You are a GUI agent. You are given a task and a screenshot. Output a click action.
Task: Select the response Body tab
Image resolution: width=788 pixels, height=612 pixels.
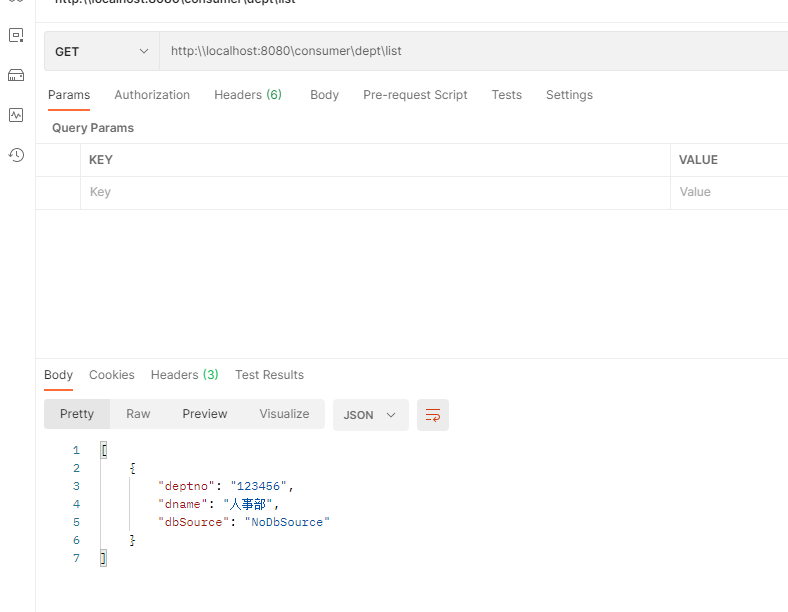[58, 375]
